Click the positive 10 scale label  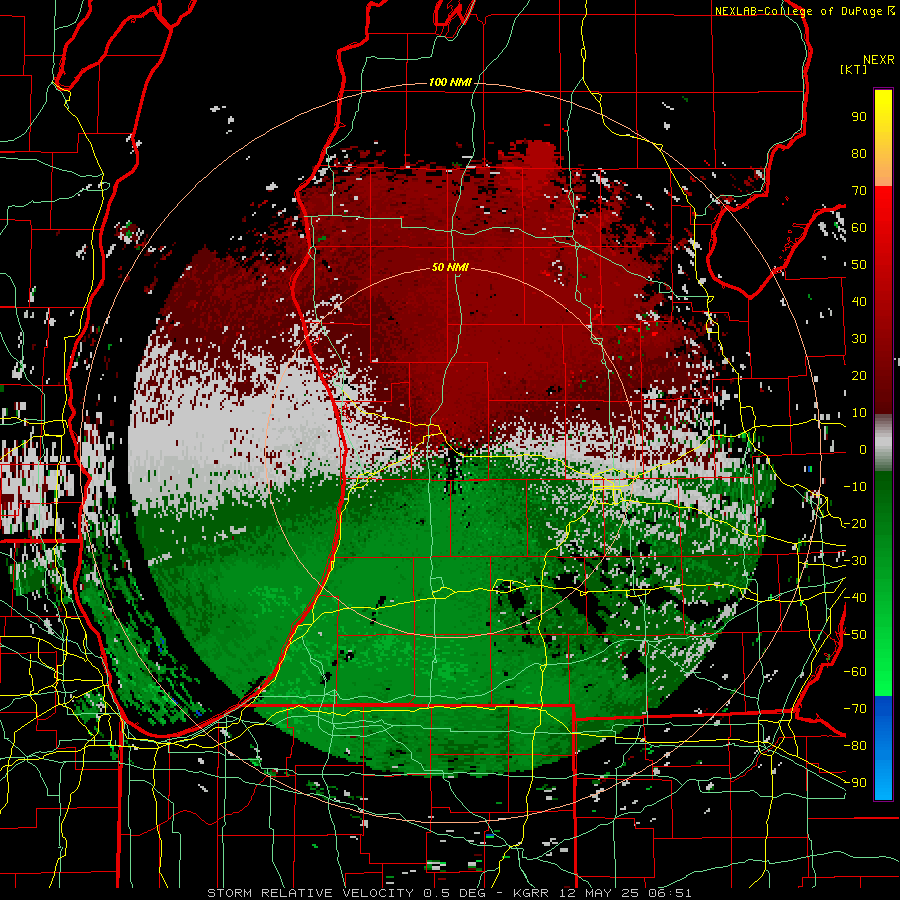pos(859,413)
